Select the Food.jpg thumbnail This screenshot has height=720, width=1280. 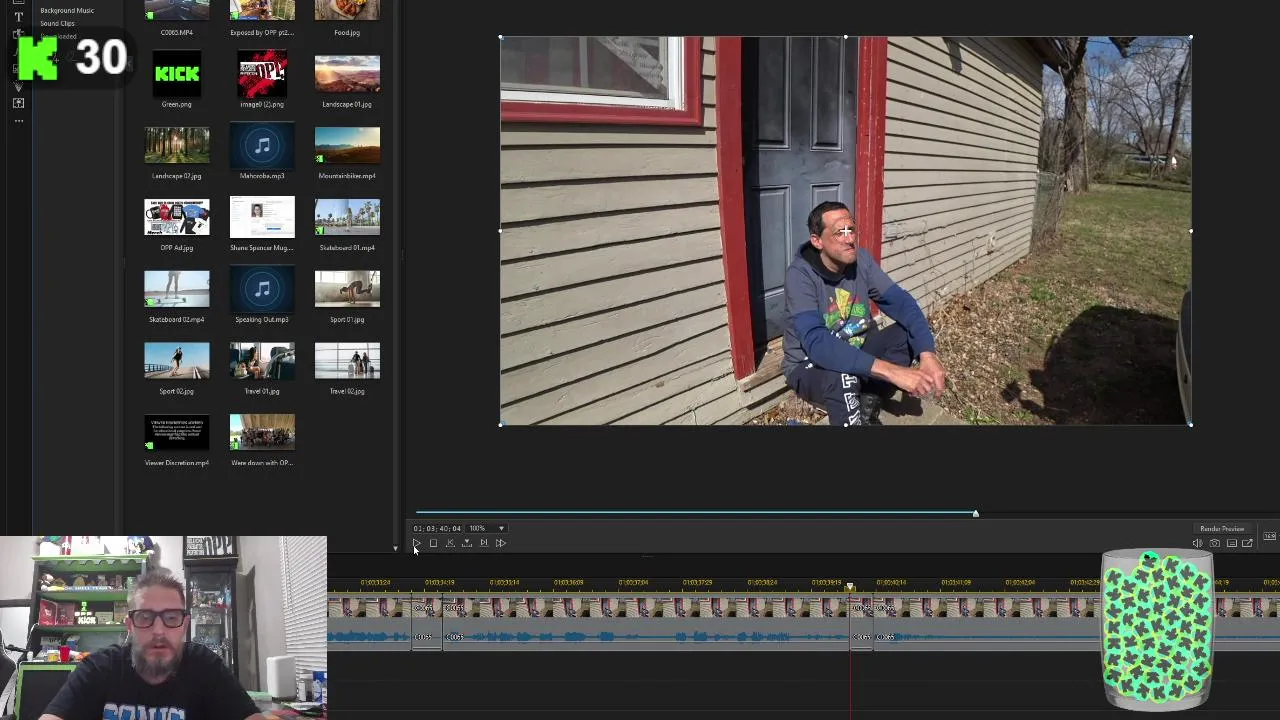347,10
